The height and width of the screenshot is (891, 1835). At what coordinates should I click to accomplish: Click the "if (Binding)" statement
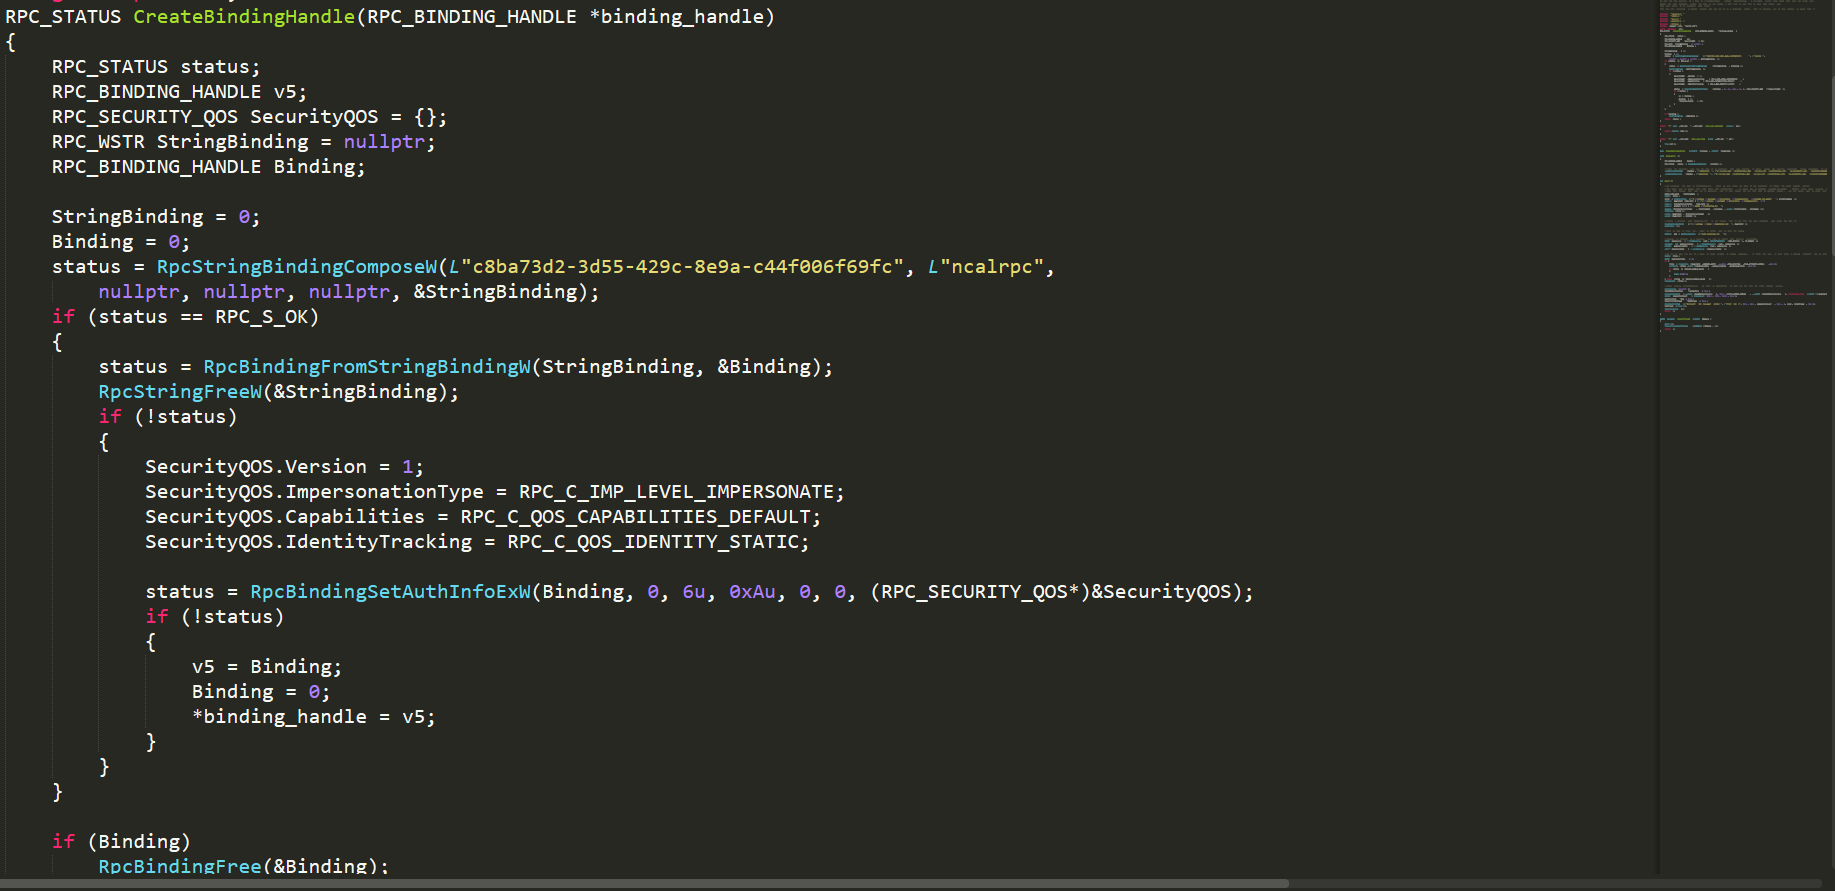click(121, 842)
